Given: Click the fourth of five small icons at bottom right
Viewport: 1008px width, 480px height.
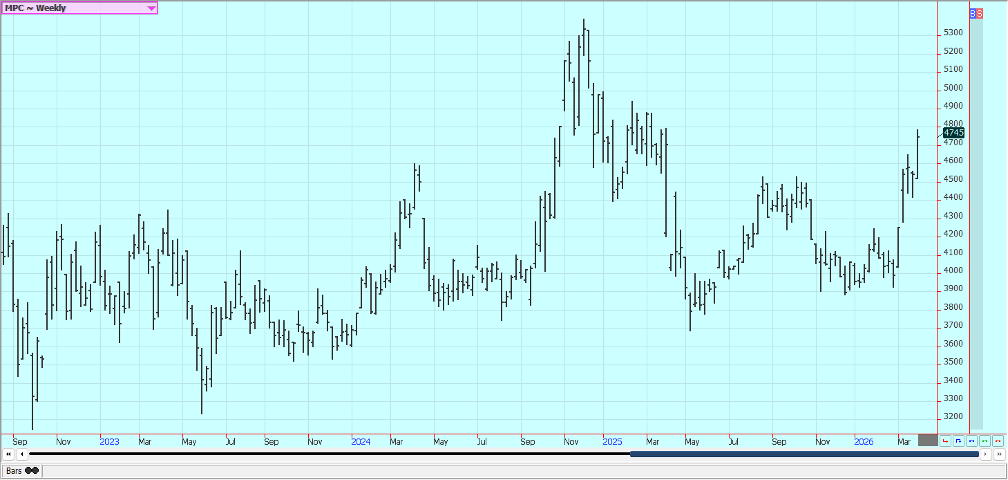Looking at the screenshot, I should (984, 440).
